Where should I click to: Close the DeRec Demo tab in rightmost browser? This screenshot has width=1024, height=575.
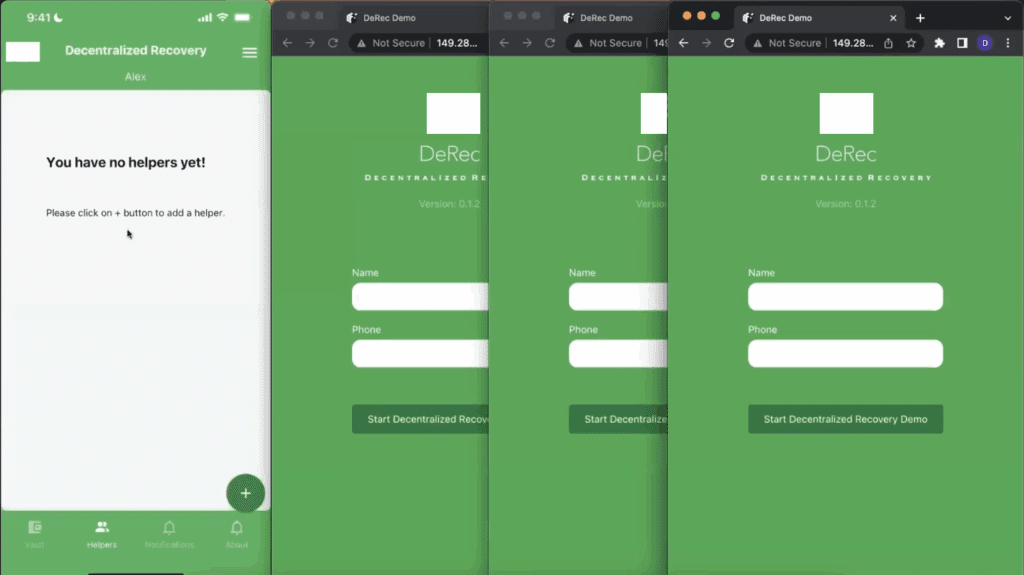point(893,18)
